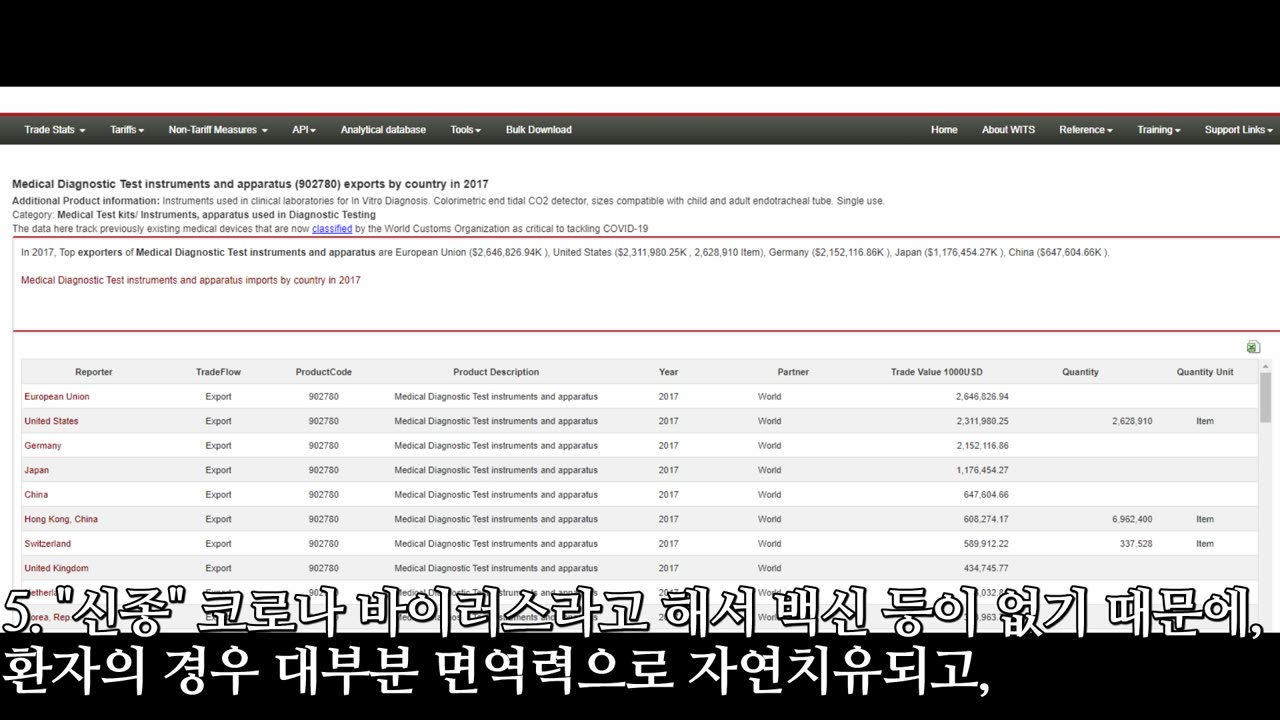Select trade value 2,152,116.86 cell
The image size is (1280, 720).
coord(982,446)
